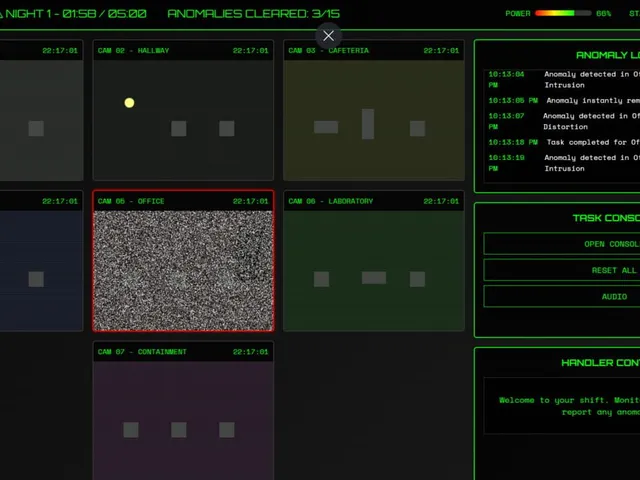Click the 10:13:19 PM Intrusion log entry
This screenshot has width=640, height=480.
coord(564,163)
